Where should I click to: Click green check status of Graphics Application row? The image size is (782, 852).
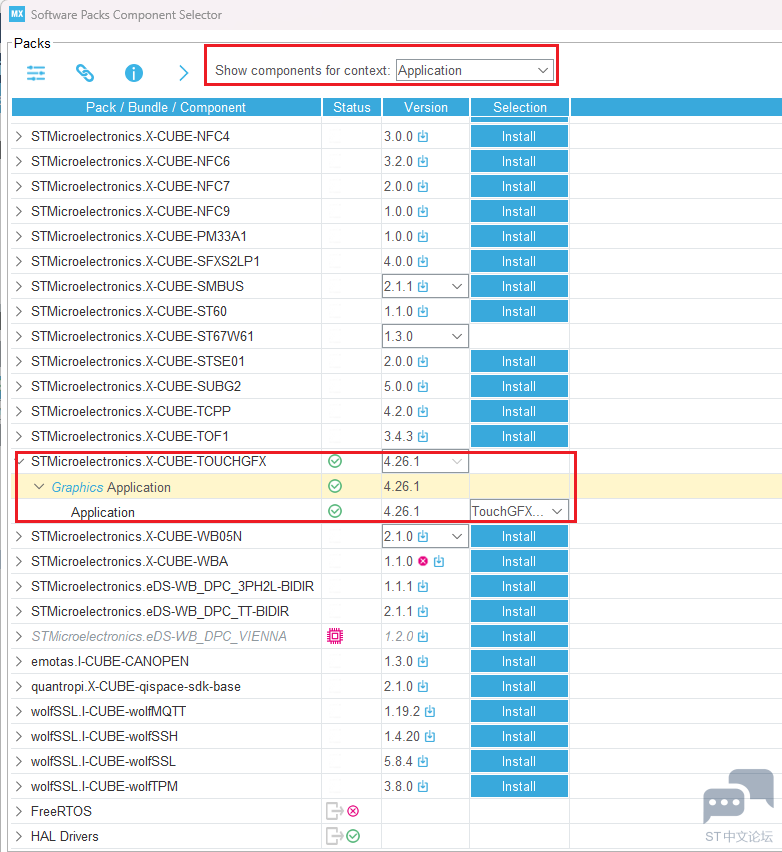(x=335, y=486)
